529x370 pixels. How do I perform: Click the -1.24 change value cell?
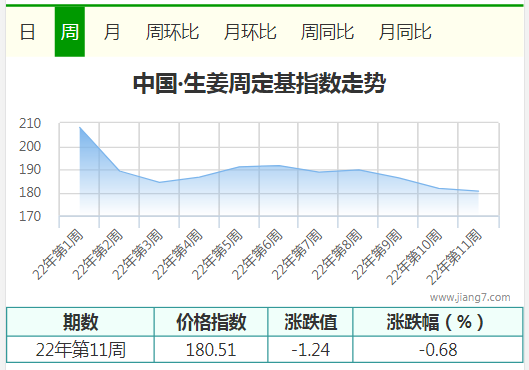point(310,349)
